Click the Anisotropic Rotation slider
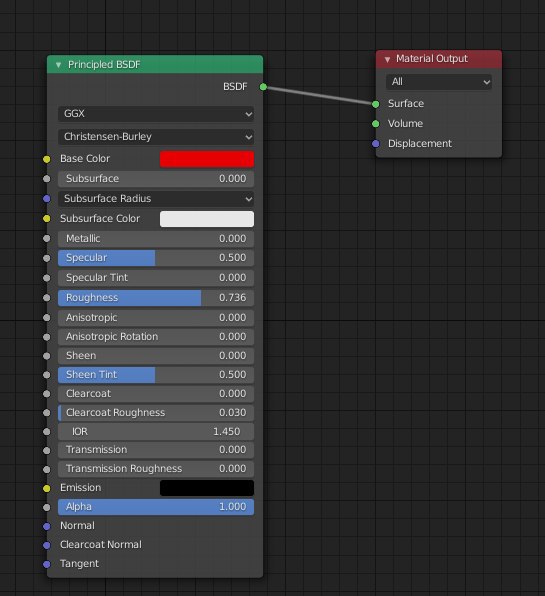The width and height of the screenshot is (545, 596). pyautogui.click(x=156, y=337)
